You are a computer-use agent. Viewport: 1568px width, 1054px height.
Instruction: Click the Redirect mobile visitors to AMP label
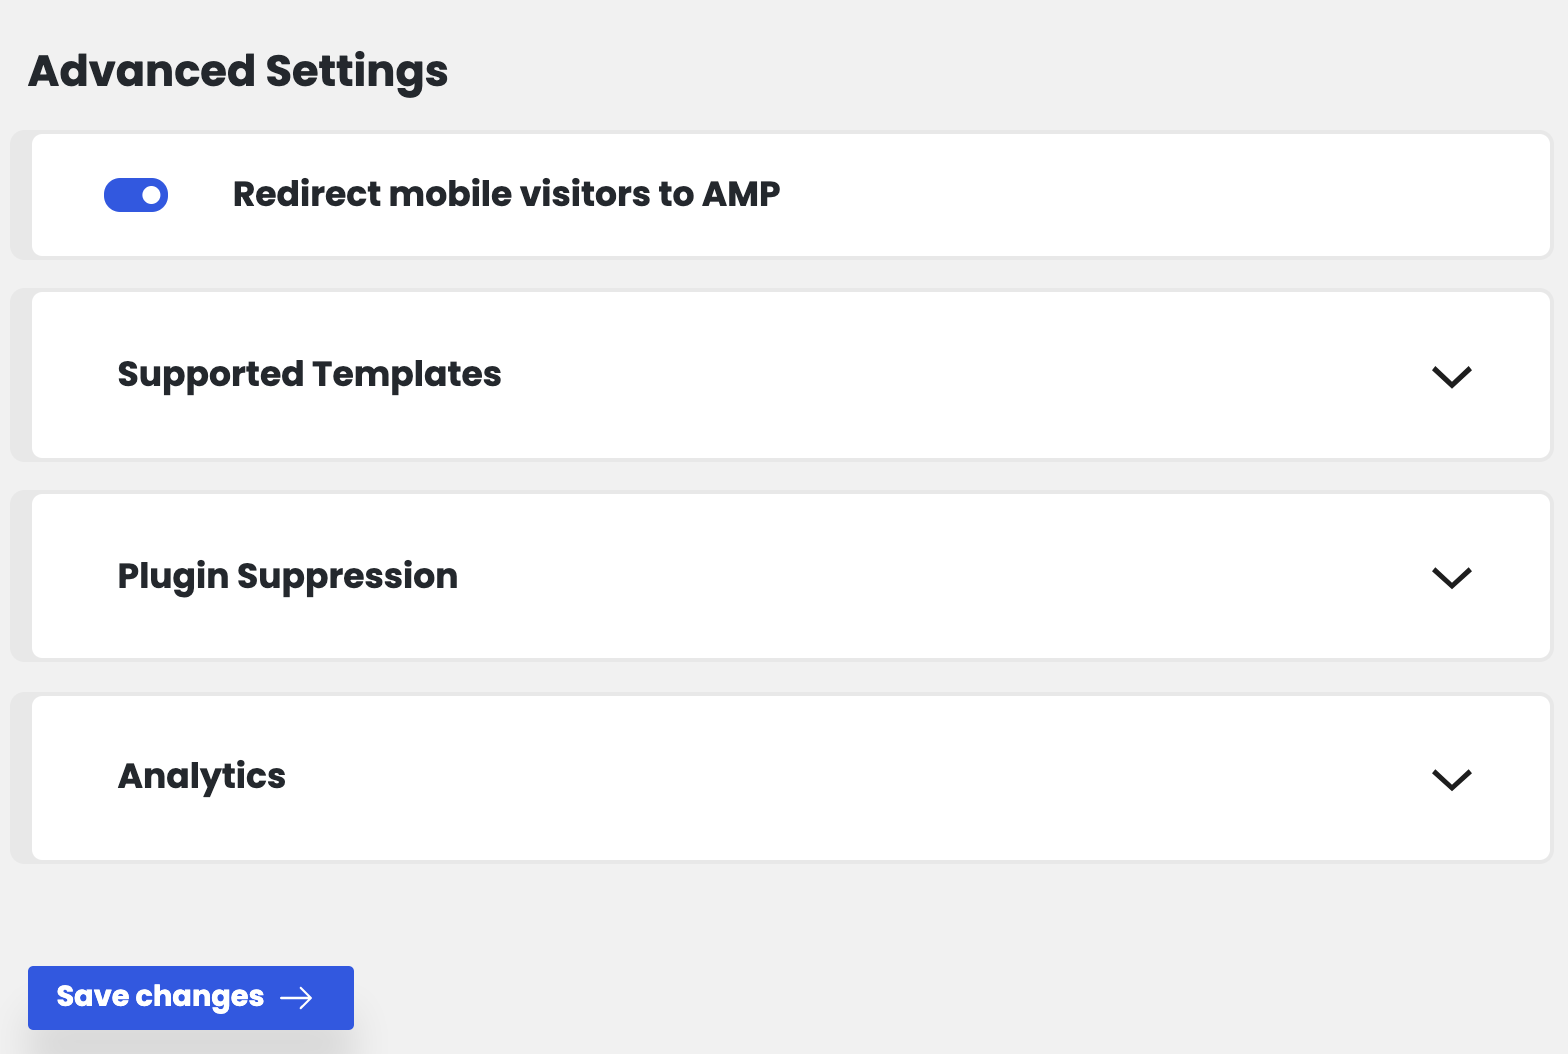[505, 194]
